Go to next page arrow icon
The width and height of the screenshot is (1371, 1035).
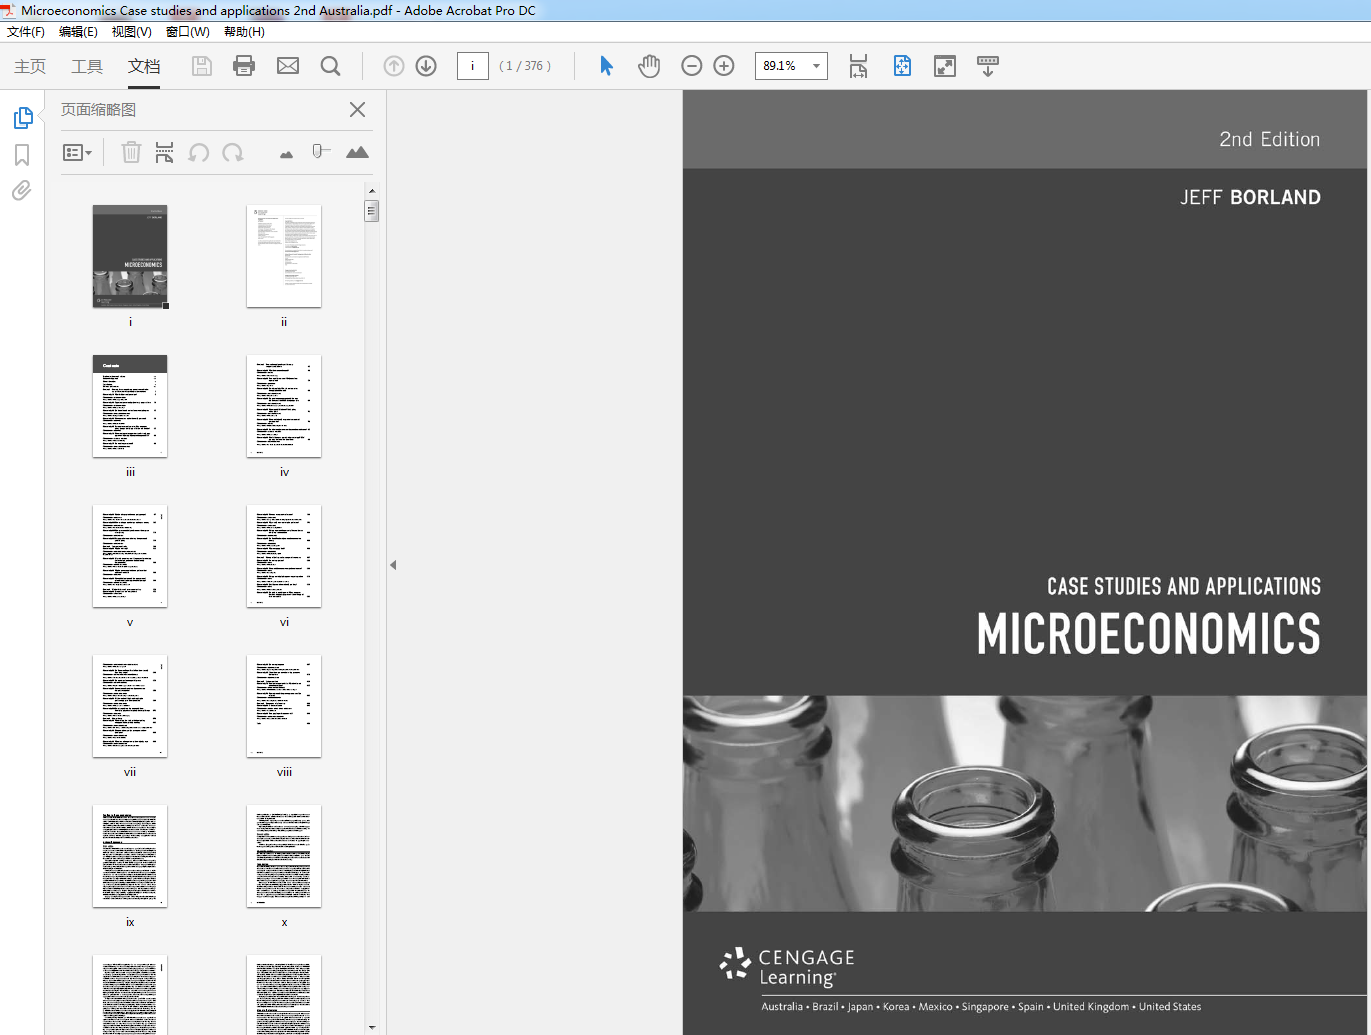click(x=426, y=66)
